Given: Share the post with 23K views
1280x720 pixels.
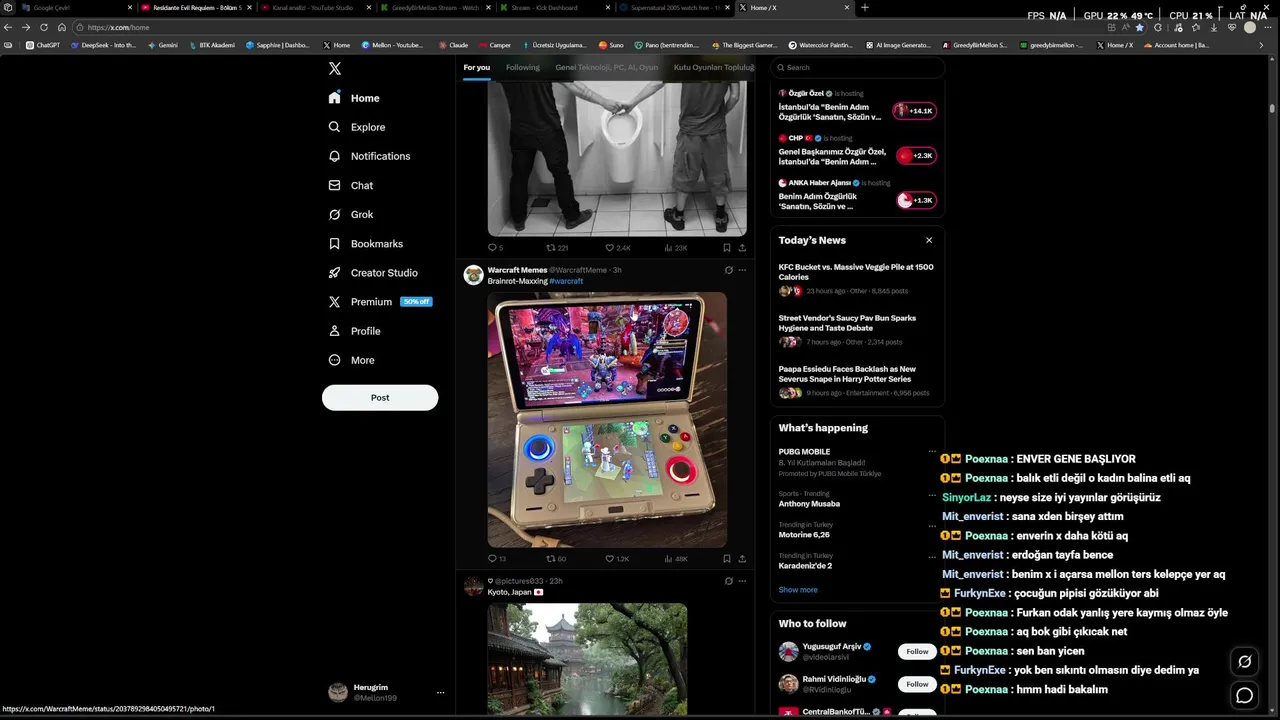Looking at the screenshot, I should [x=742, y=248].
